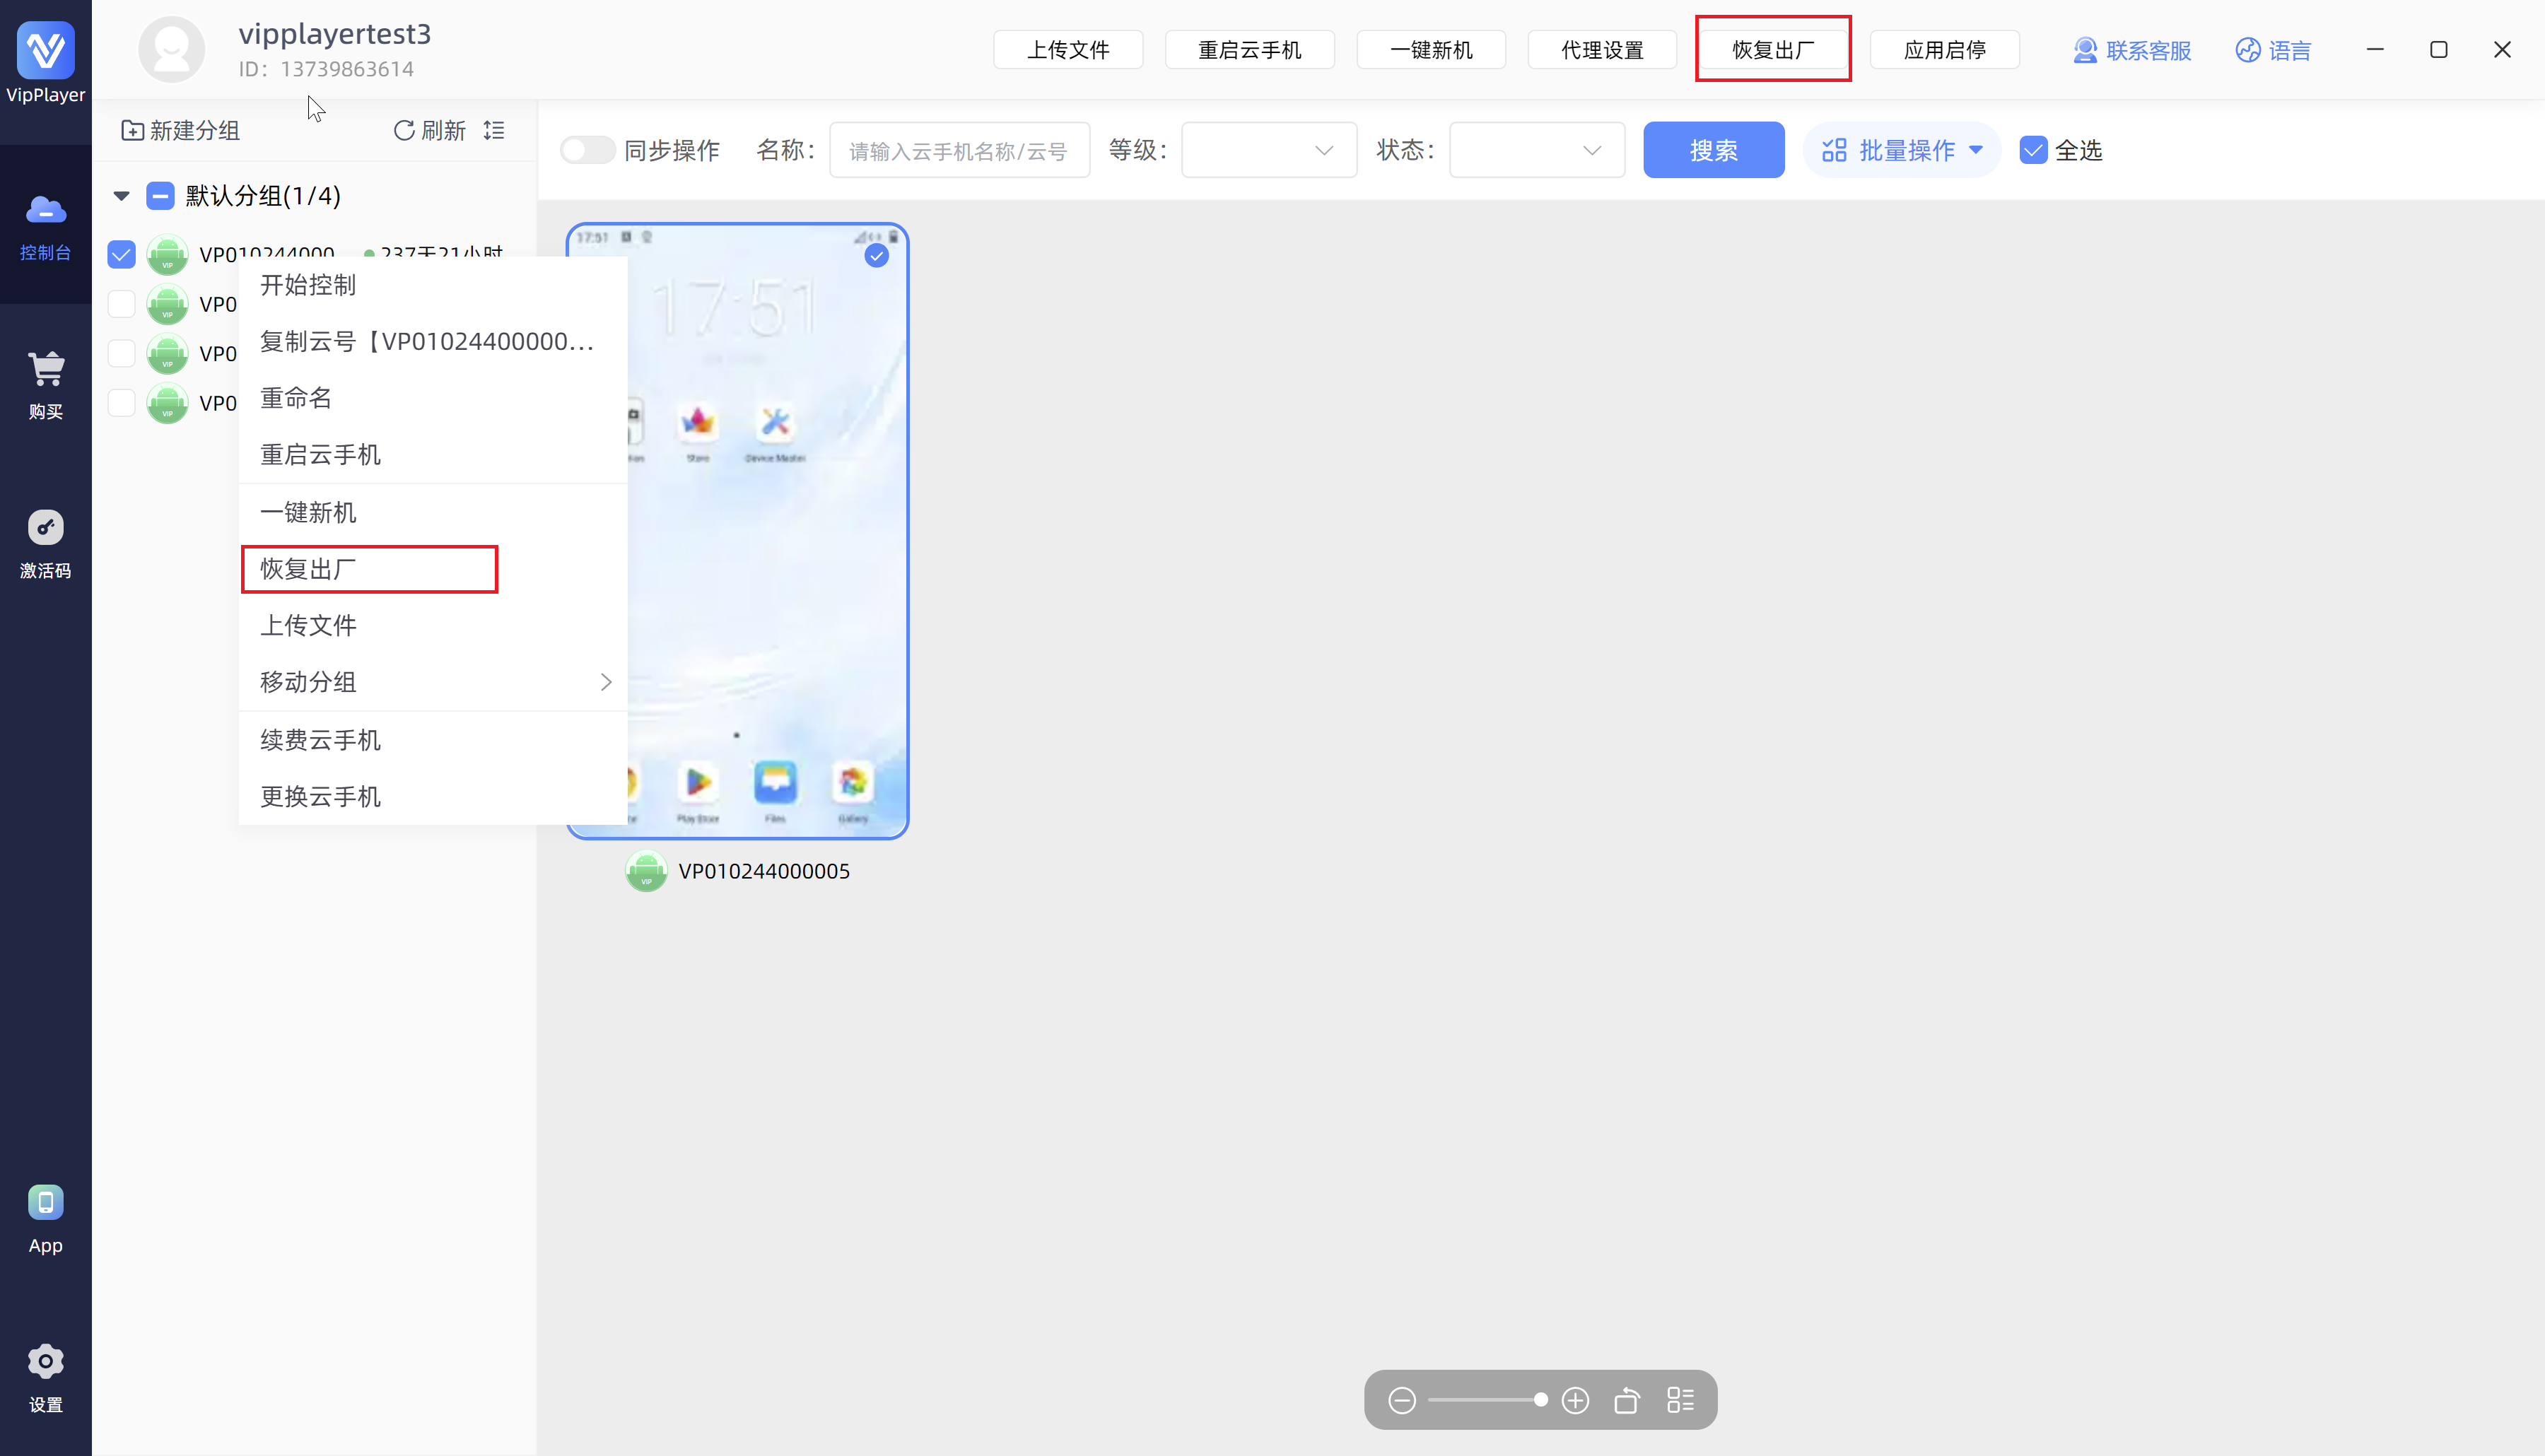The image size is (2545, 1456).
Task: Switch to list view icon in bottom toolbar
Action: tap(1680, 1401)
